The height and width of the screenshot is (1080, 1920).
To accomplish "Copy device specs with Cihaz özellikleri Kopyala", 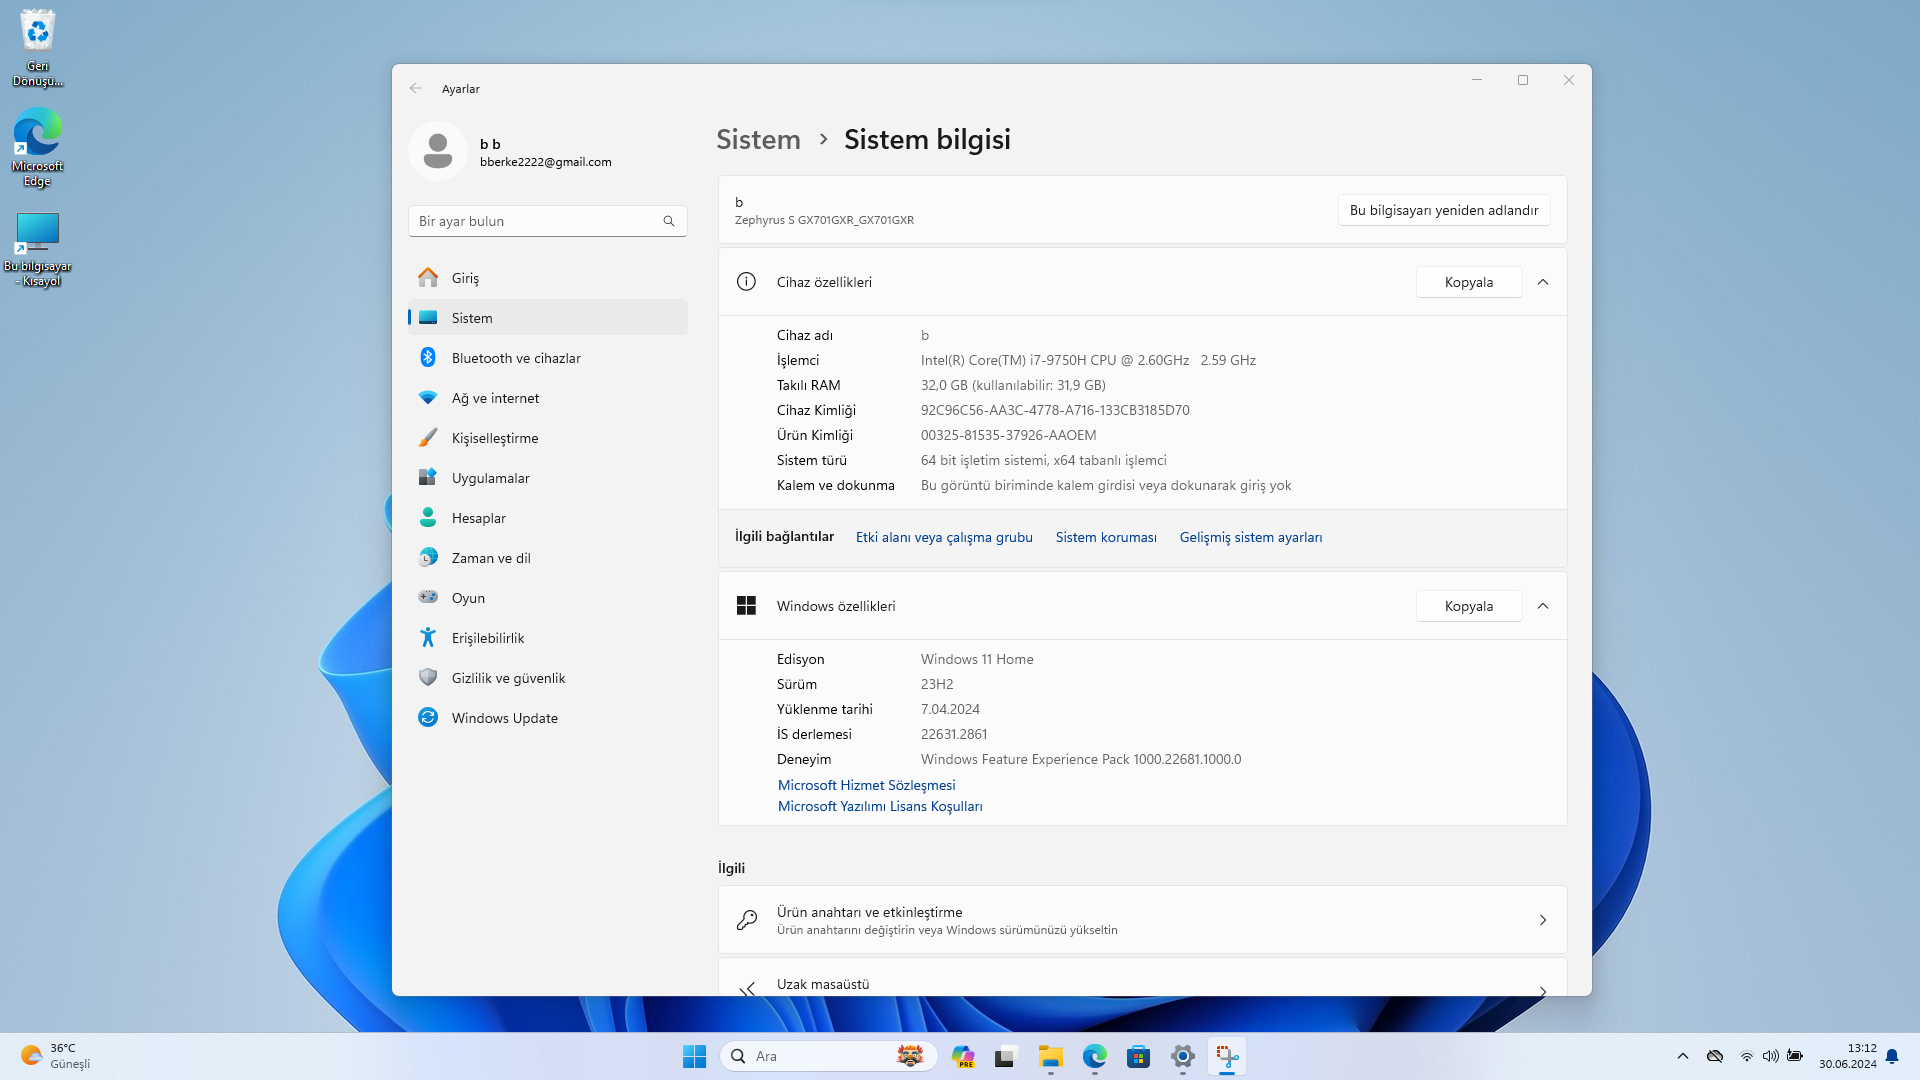I will pos(1469,282).
